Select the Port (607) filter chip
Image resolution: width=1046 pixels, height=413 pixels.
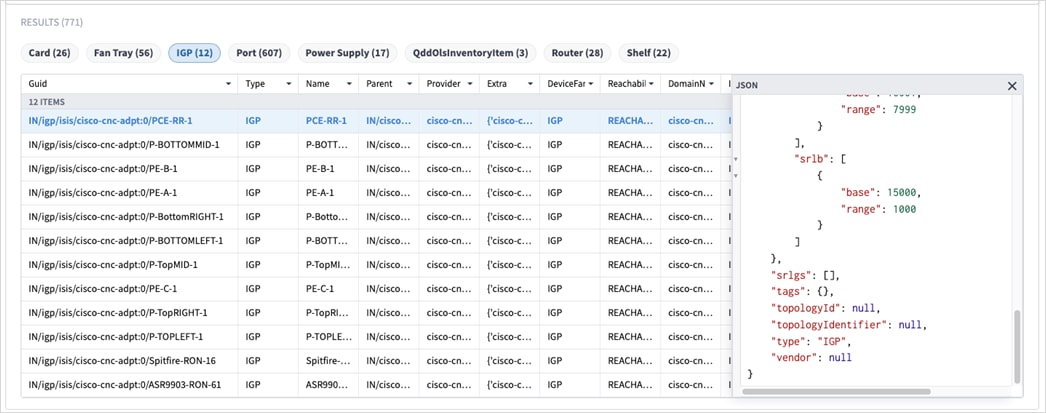pyautogui.click(x=259, y=53)
